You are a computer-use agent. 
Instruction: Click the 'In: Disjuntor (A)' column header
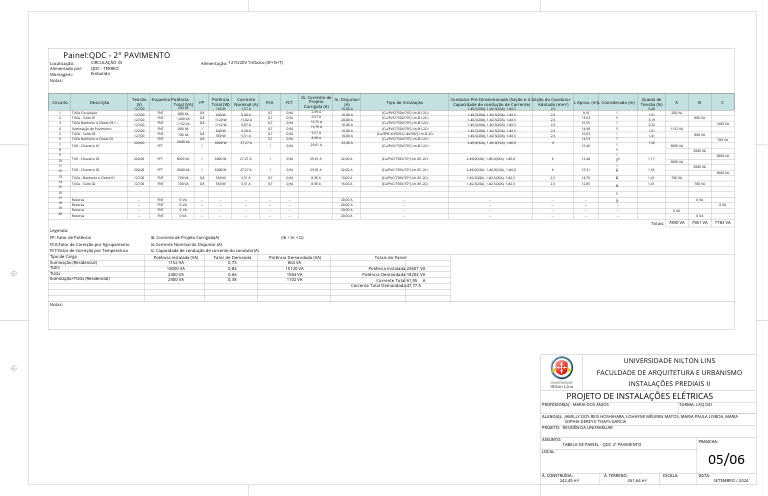(x=347, y=102)
